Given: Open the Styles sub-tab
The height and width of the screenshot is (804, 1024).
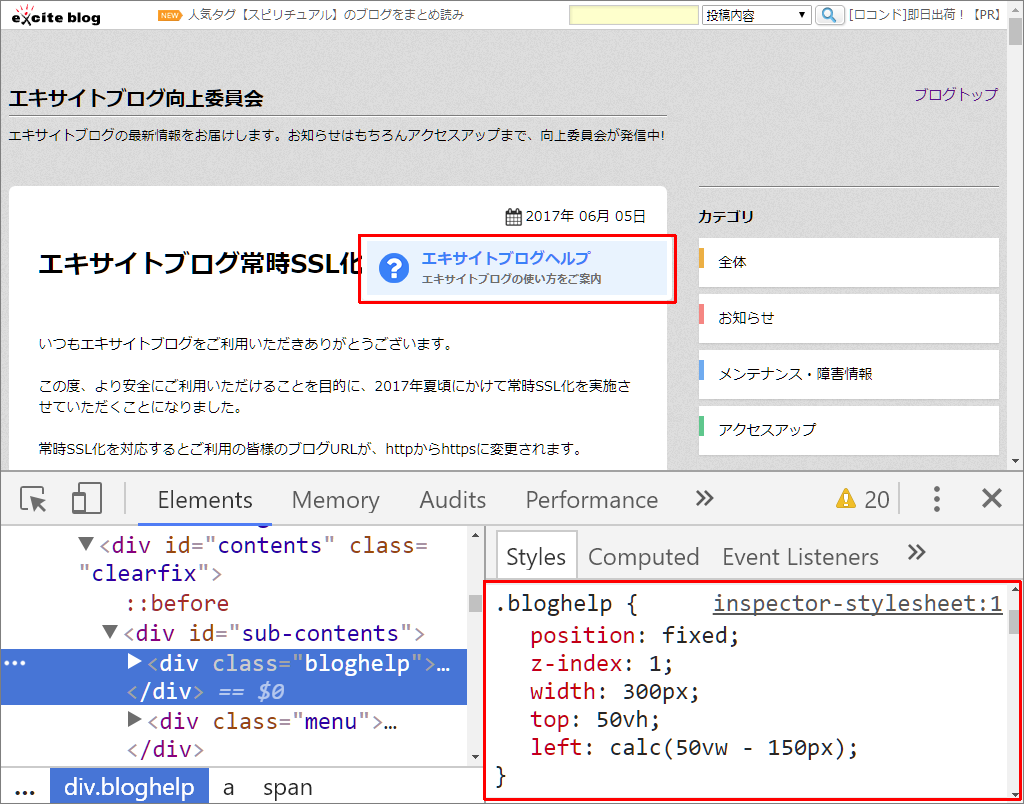Looking at the screenshot, I should [x=536, y=556].
